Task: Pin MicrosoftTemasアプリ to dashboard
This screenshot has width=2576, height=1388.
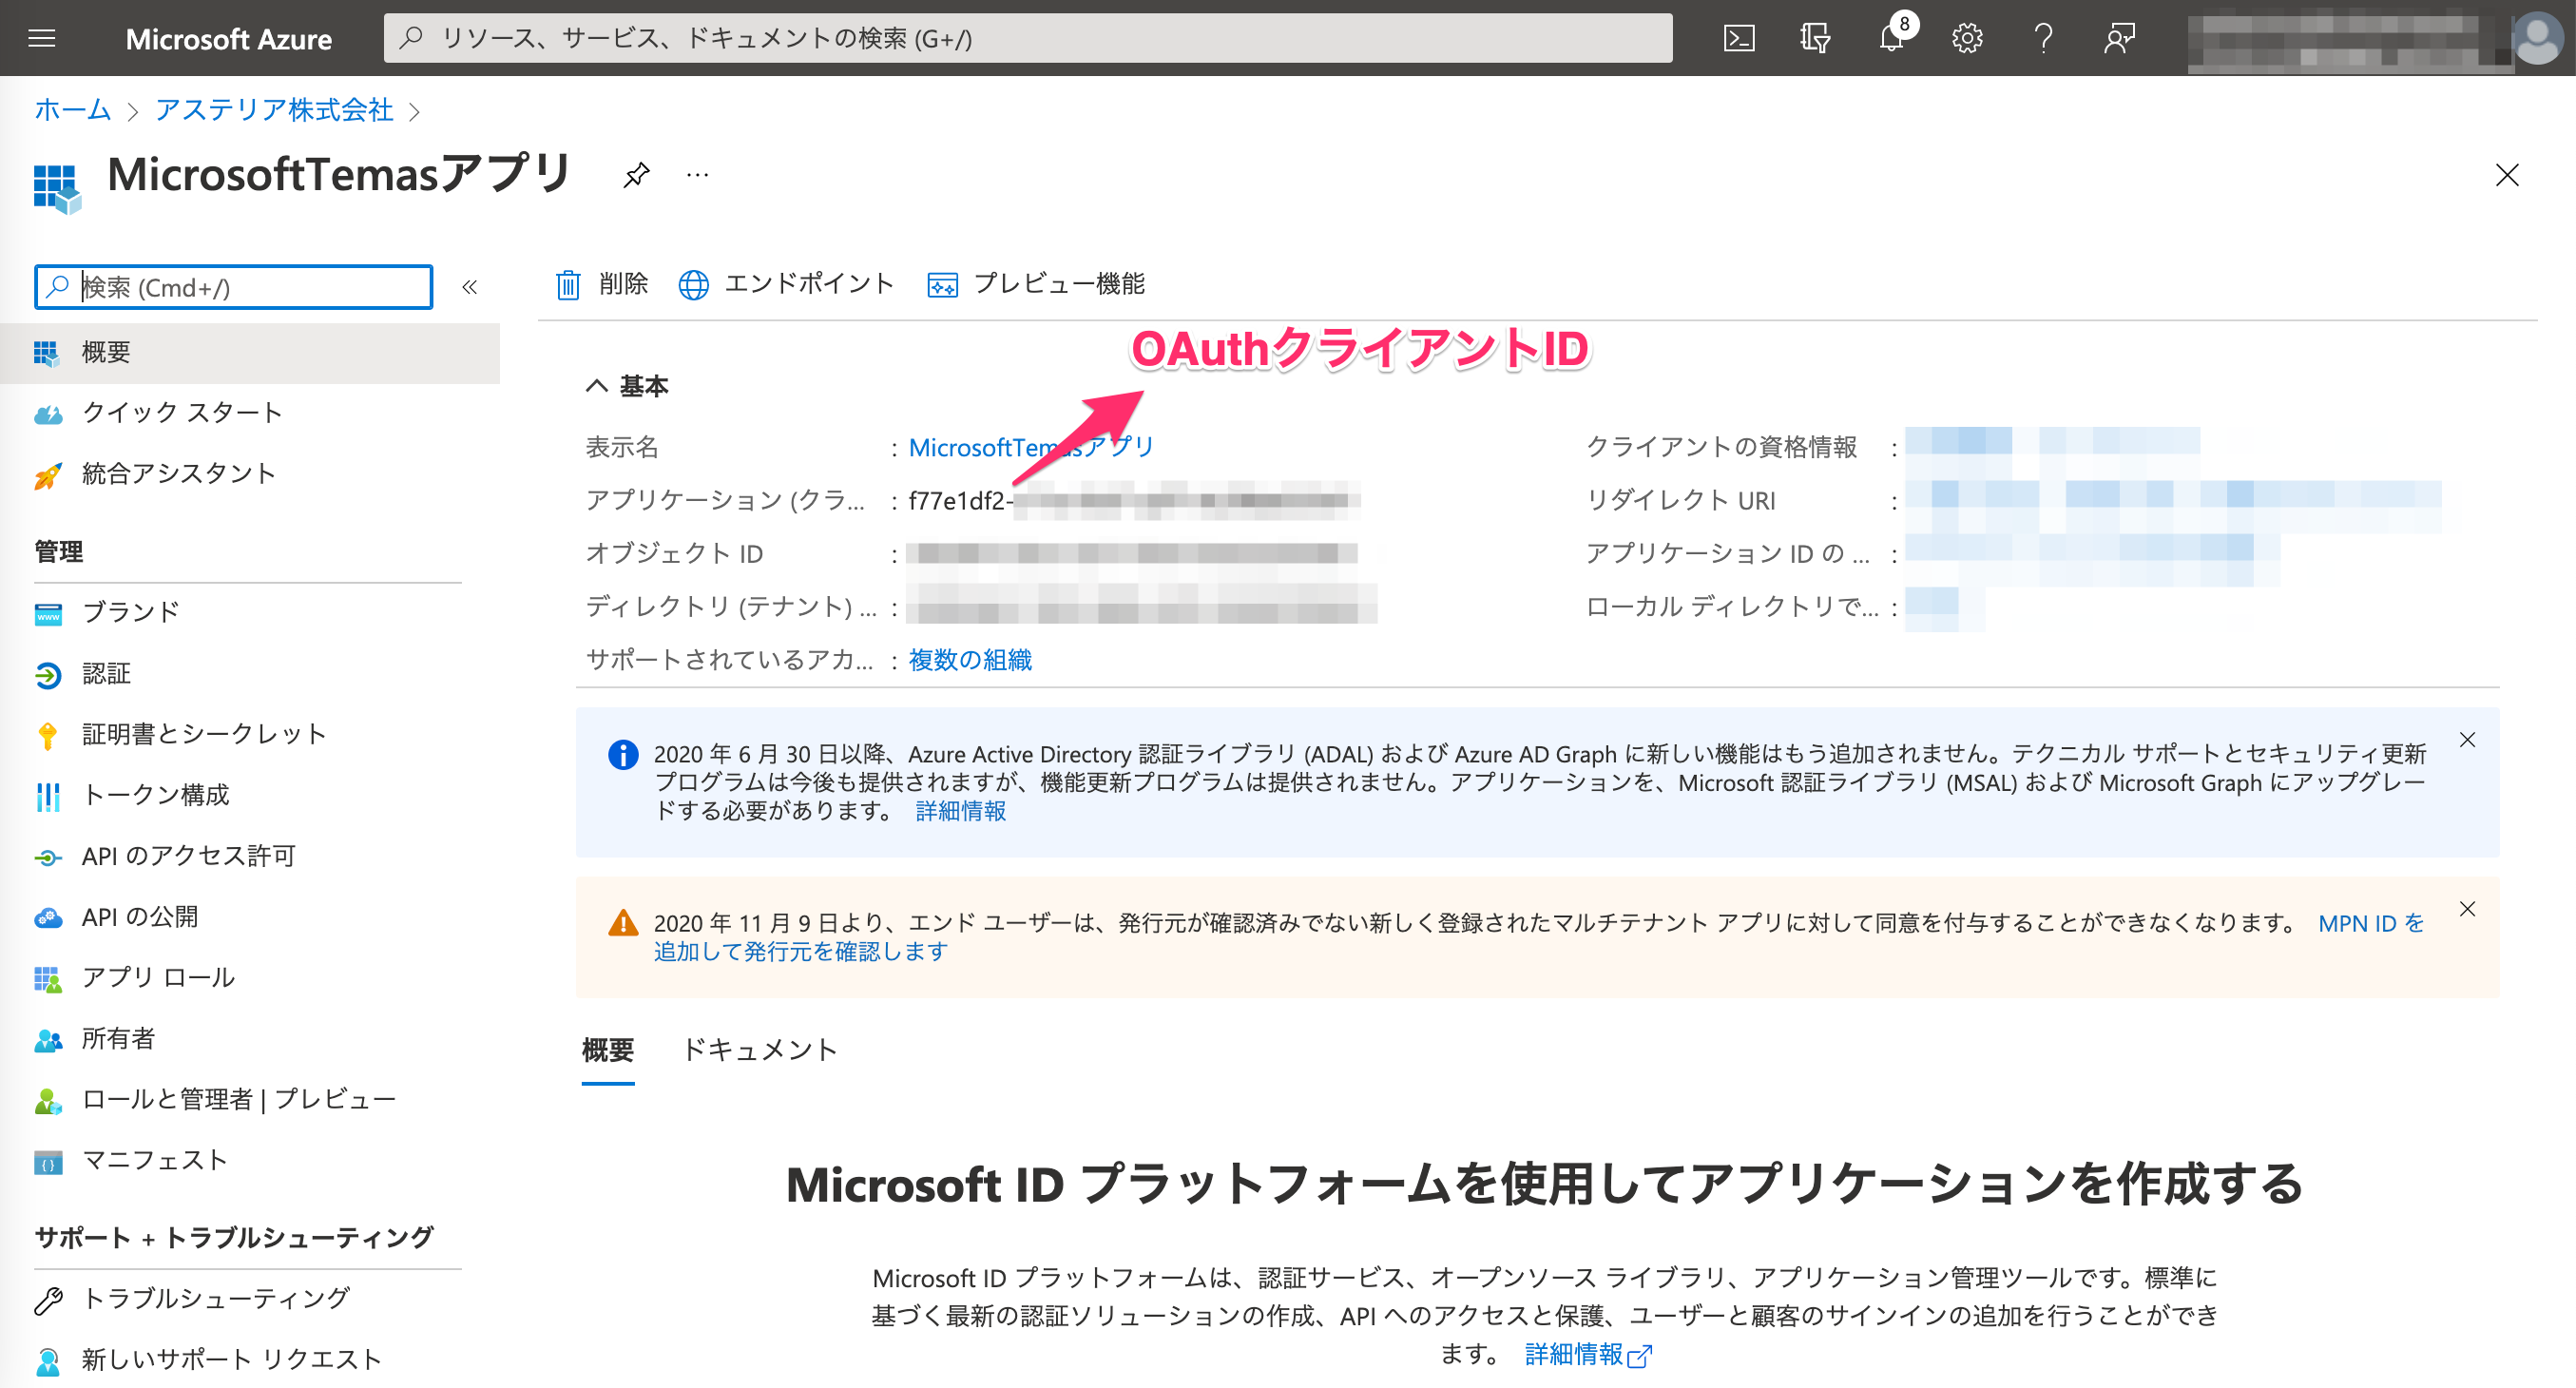Action: click(x=636, y=175)
